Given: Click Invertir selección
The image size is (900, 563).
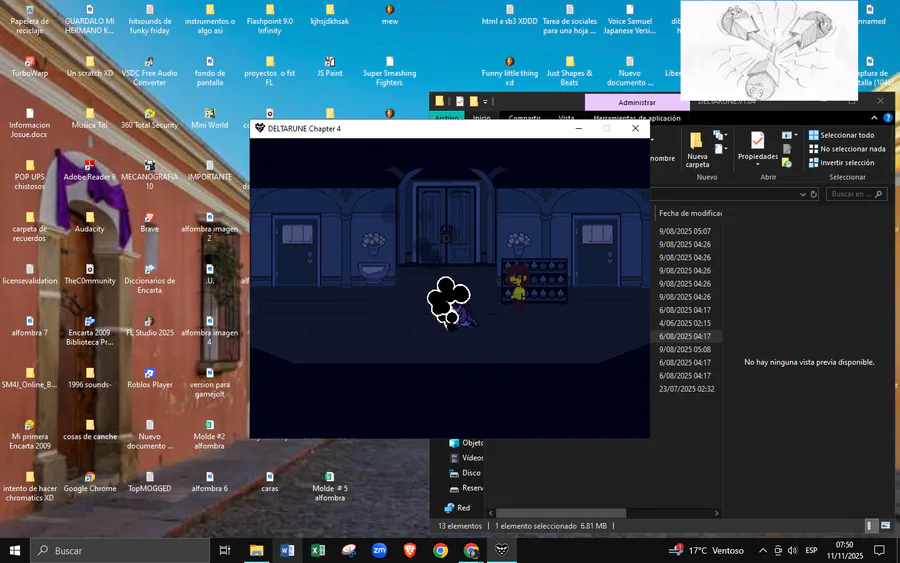Looking at the screenshot, I should tap(841, 162).
